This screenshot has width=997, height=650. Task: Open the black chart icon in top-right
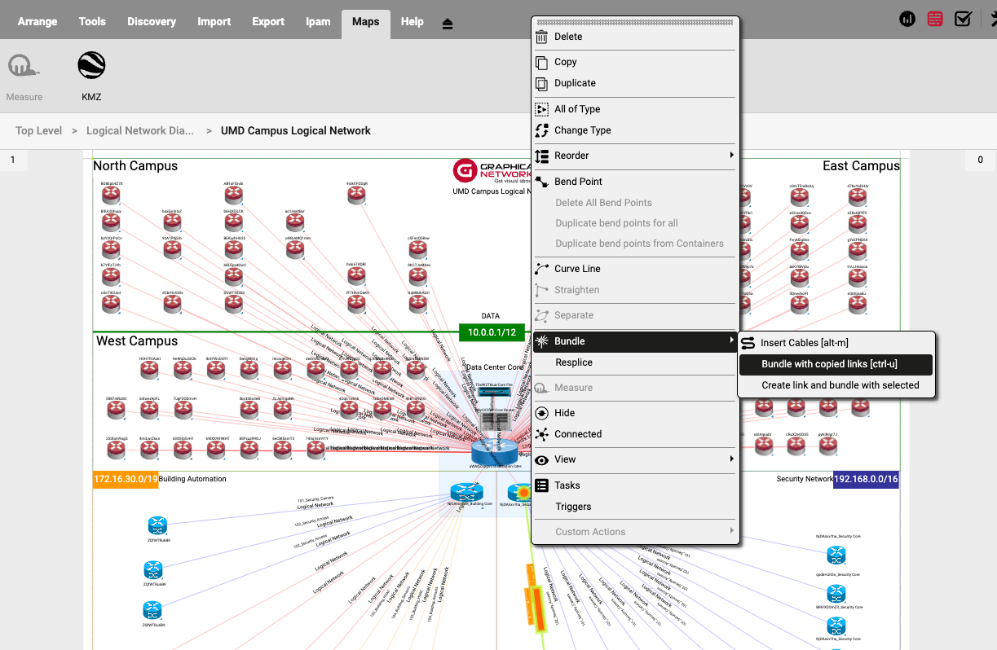[x=907, y=19]
